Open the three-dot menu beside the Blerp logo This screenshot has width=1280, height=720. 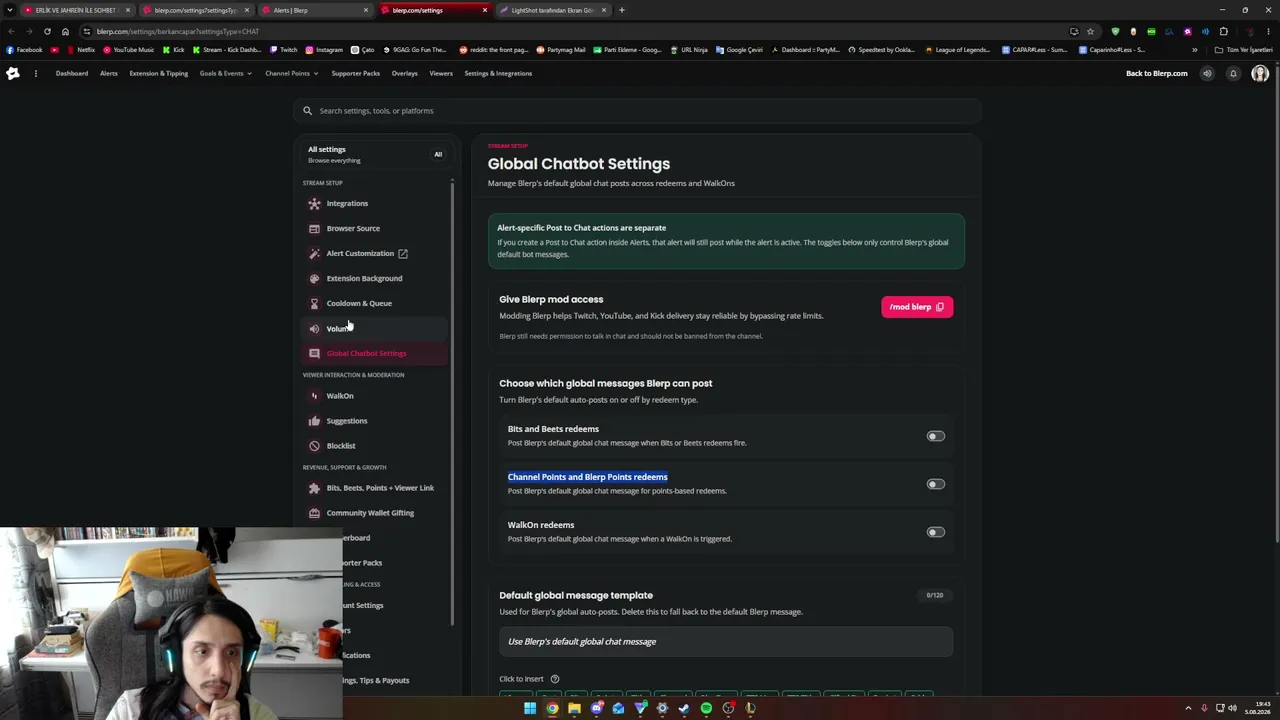(x=35, y=73)
